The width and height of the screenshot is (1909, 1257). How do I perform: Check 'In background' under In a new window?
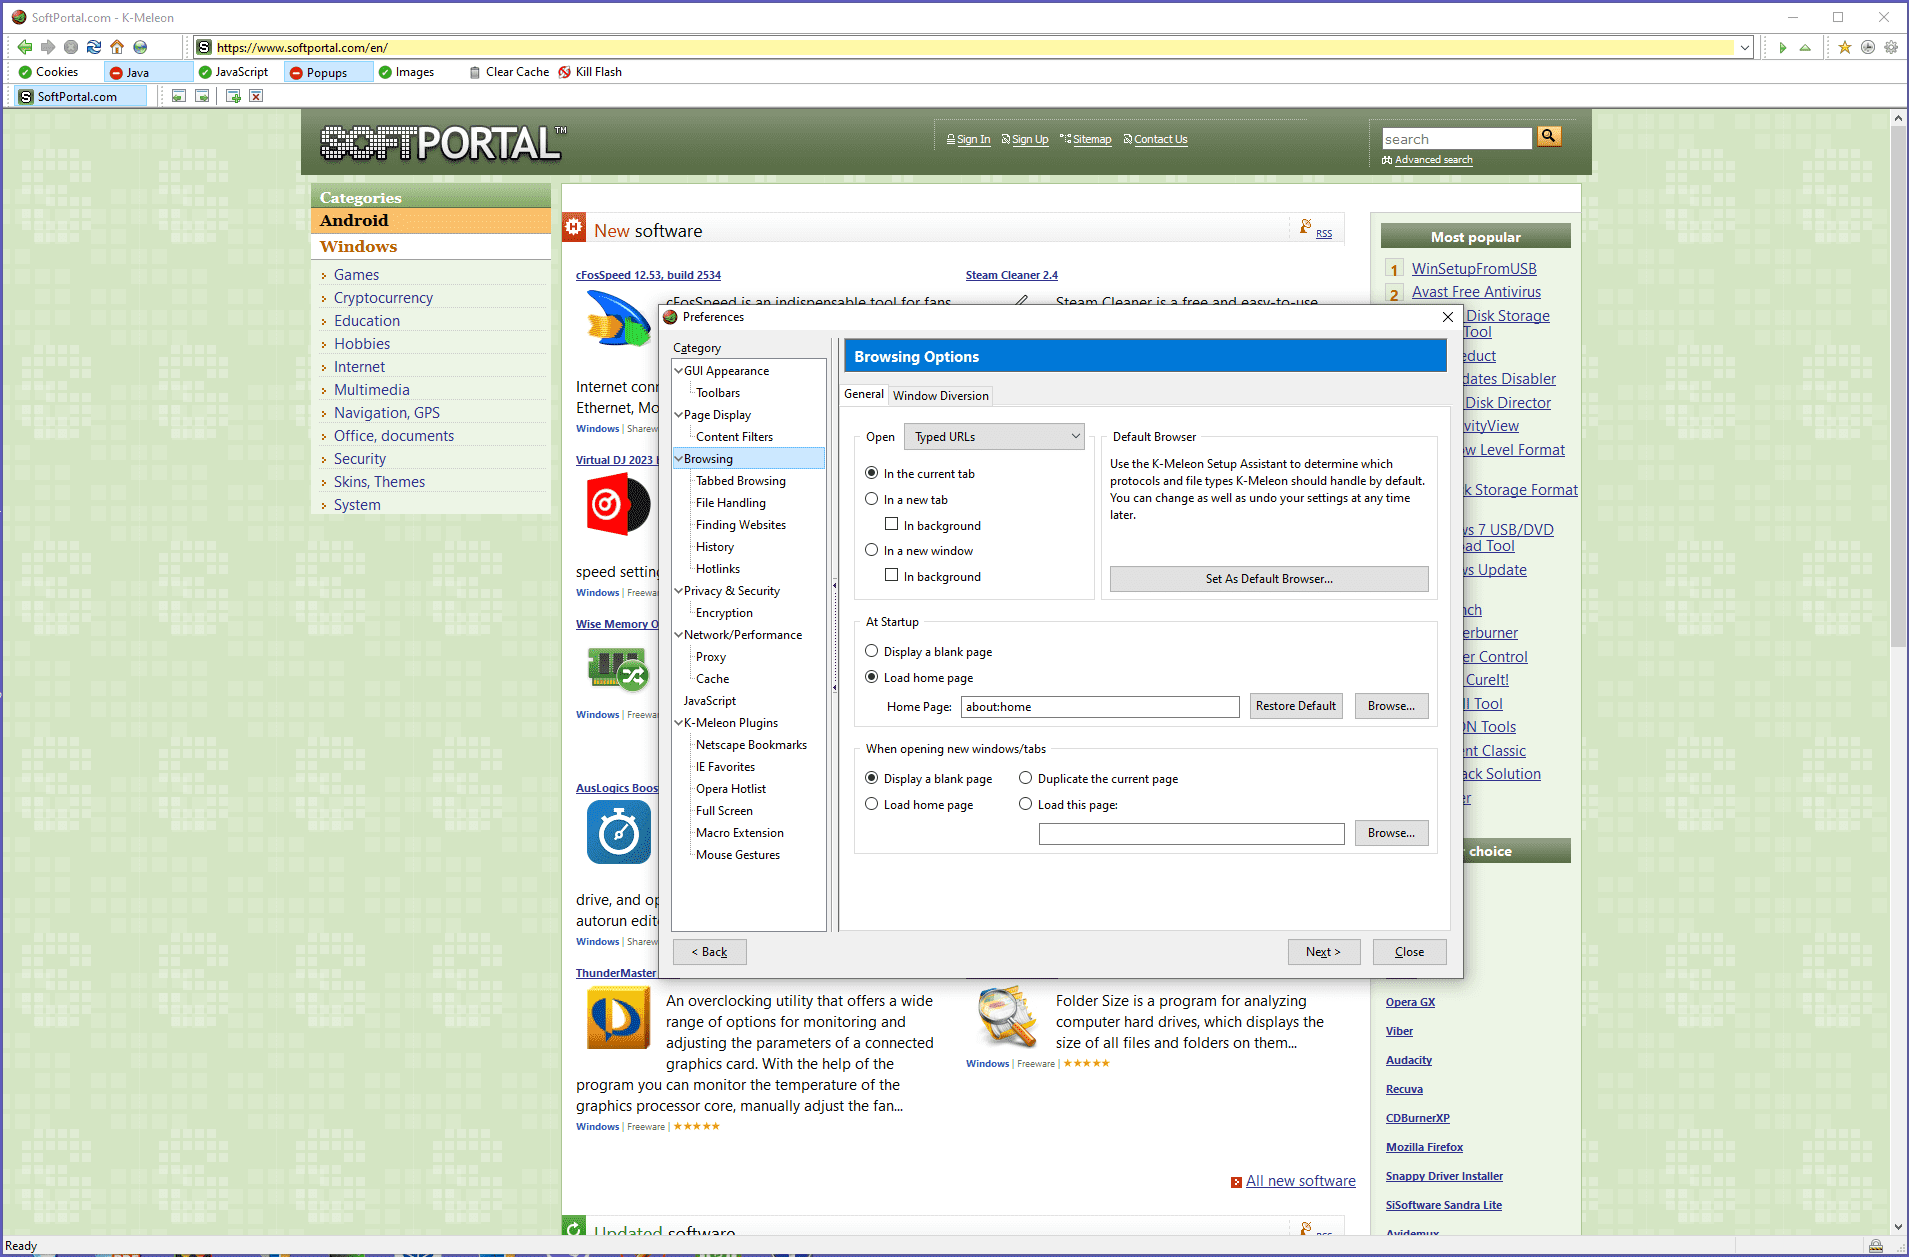892,575
